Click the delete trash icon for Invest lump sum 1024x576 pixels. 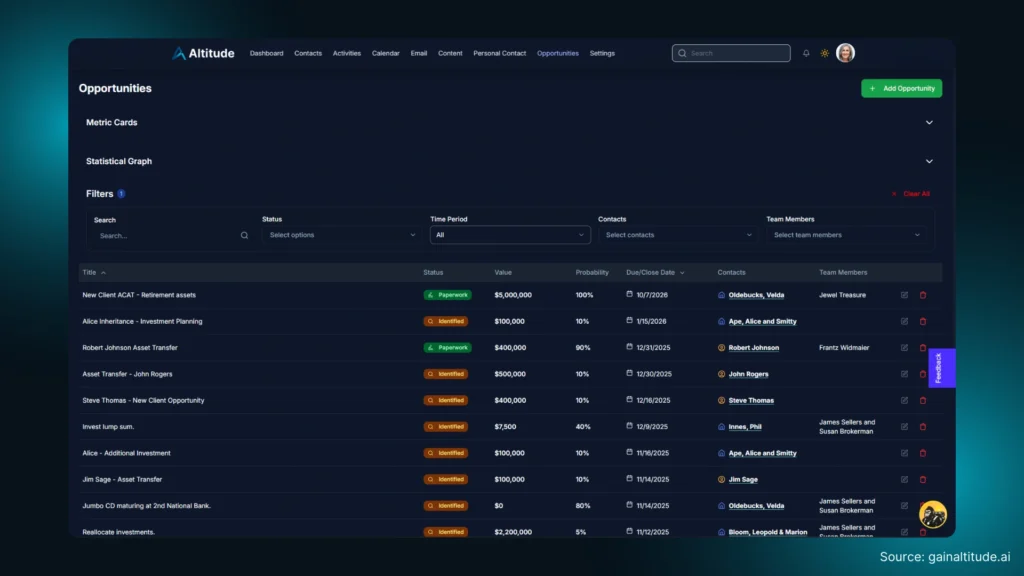(x=922, y=426)
